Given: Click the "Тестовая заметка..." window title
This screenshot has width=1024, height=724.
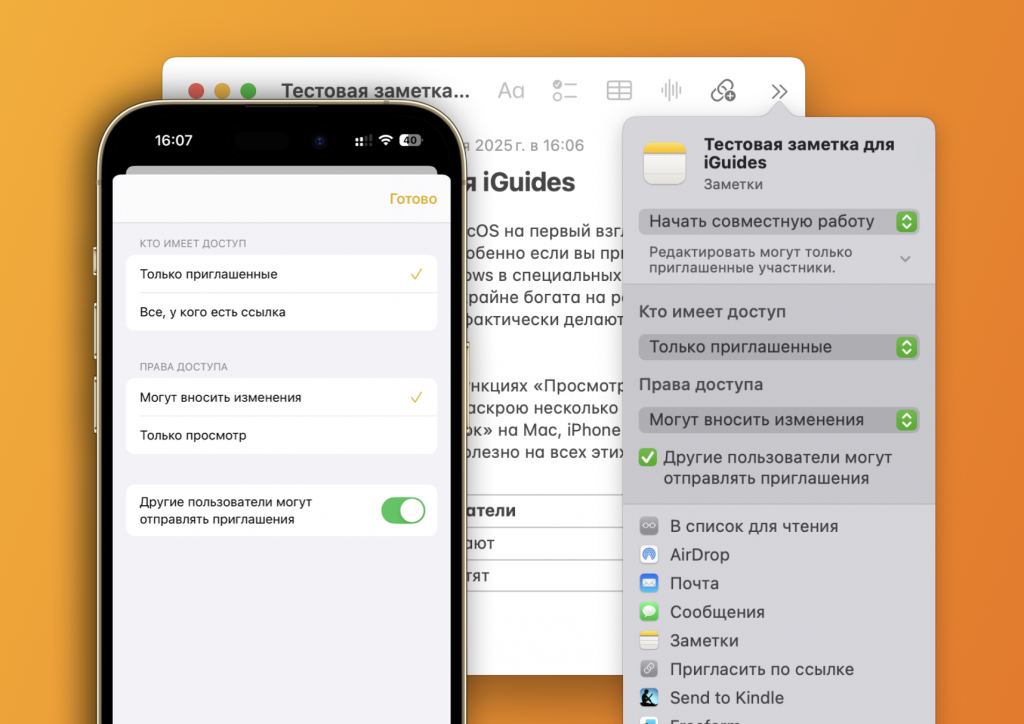Looking at the screenshot, I should pos(376,91).
